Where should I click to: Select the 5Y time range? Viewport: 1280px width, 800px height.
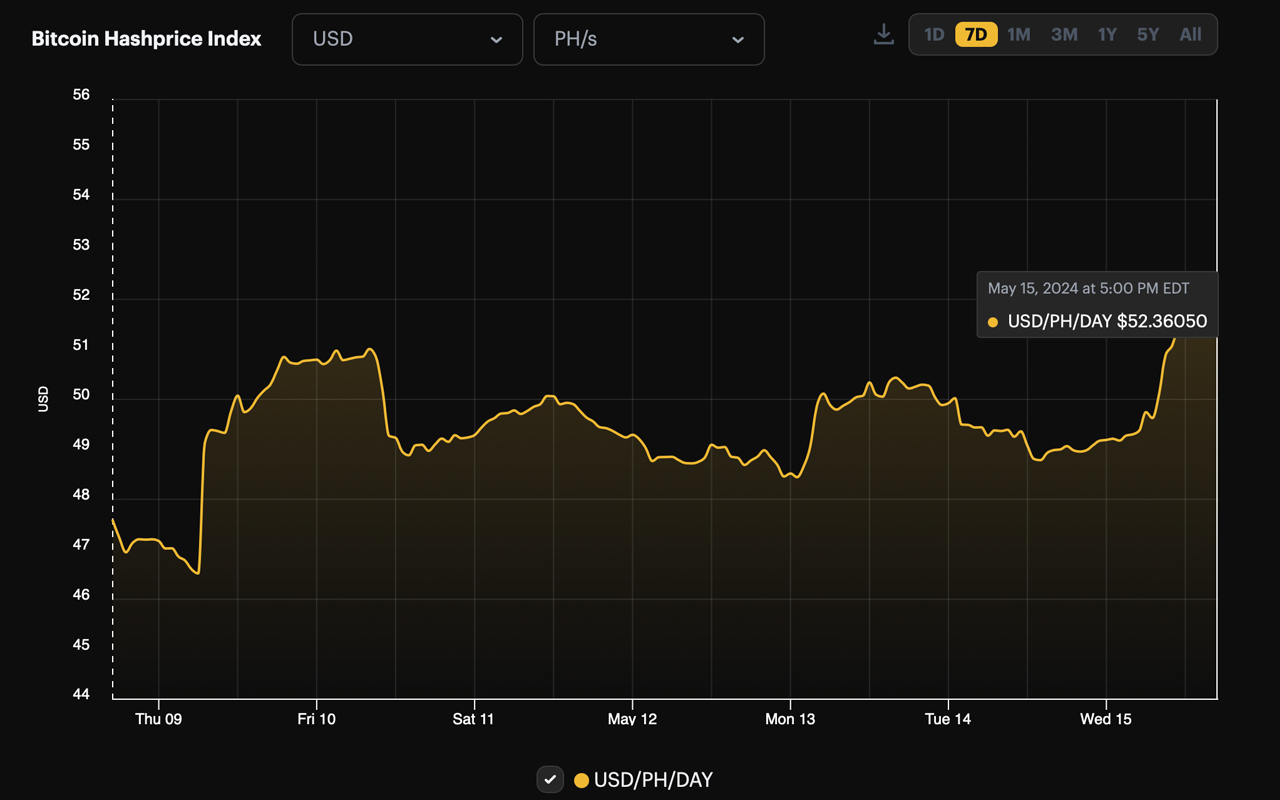coord(1148,35)
